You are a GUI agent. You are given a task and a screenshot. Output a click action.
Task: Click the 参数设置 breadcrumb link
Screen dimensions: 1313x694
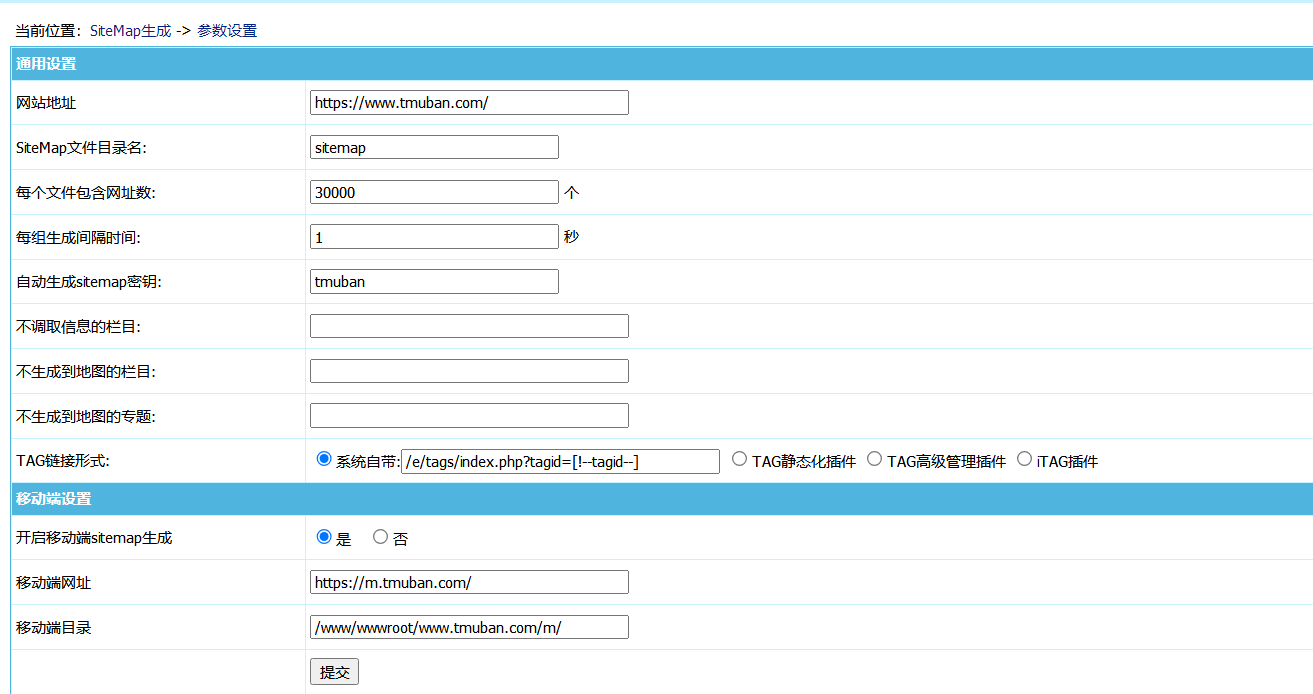click(x=227, y=31)
